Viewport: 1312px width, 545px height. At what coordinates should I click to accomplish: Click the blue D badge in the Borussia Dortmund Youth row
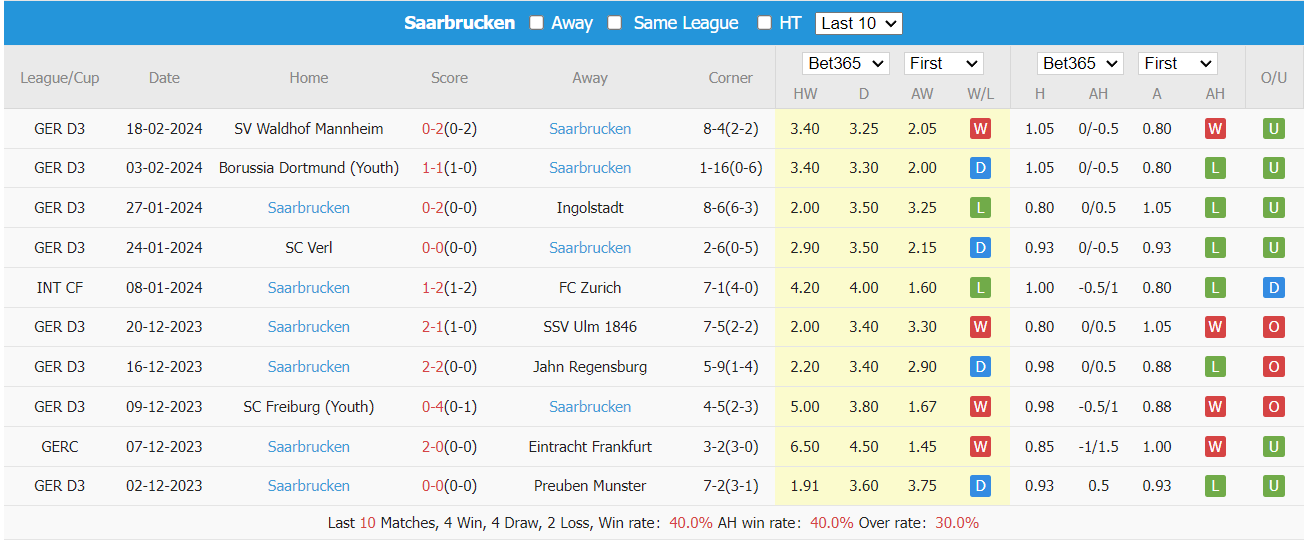coord(980,168)
